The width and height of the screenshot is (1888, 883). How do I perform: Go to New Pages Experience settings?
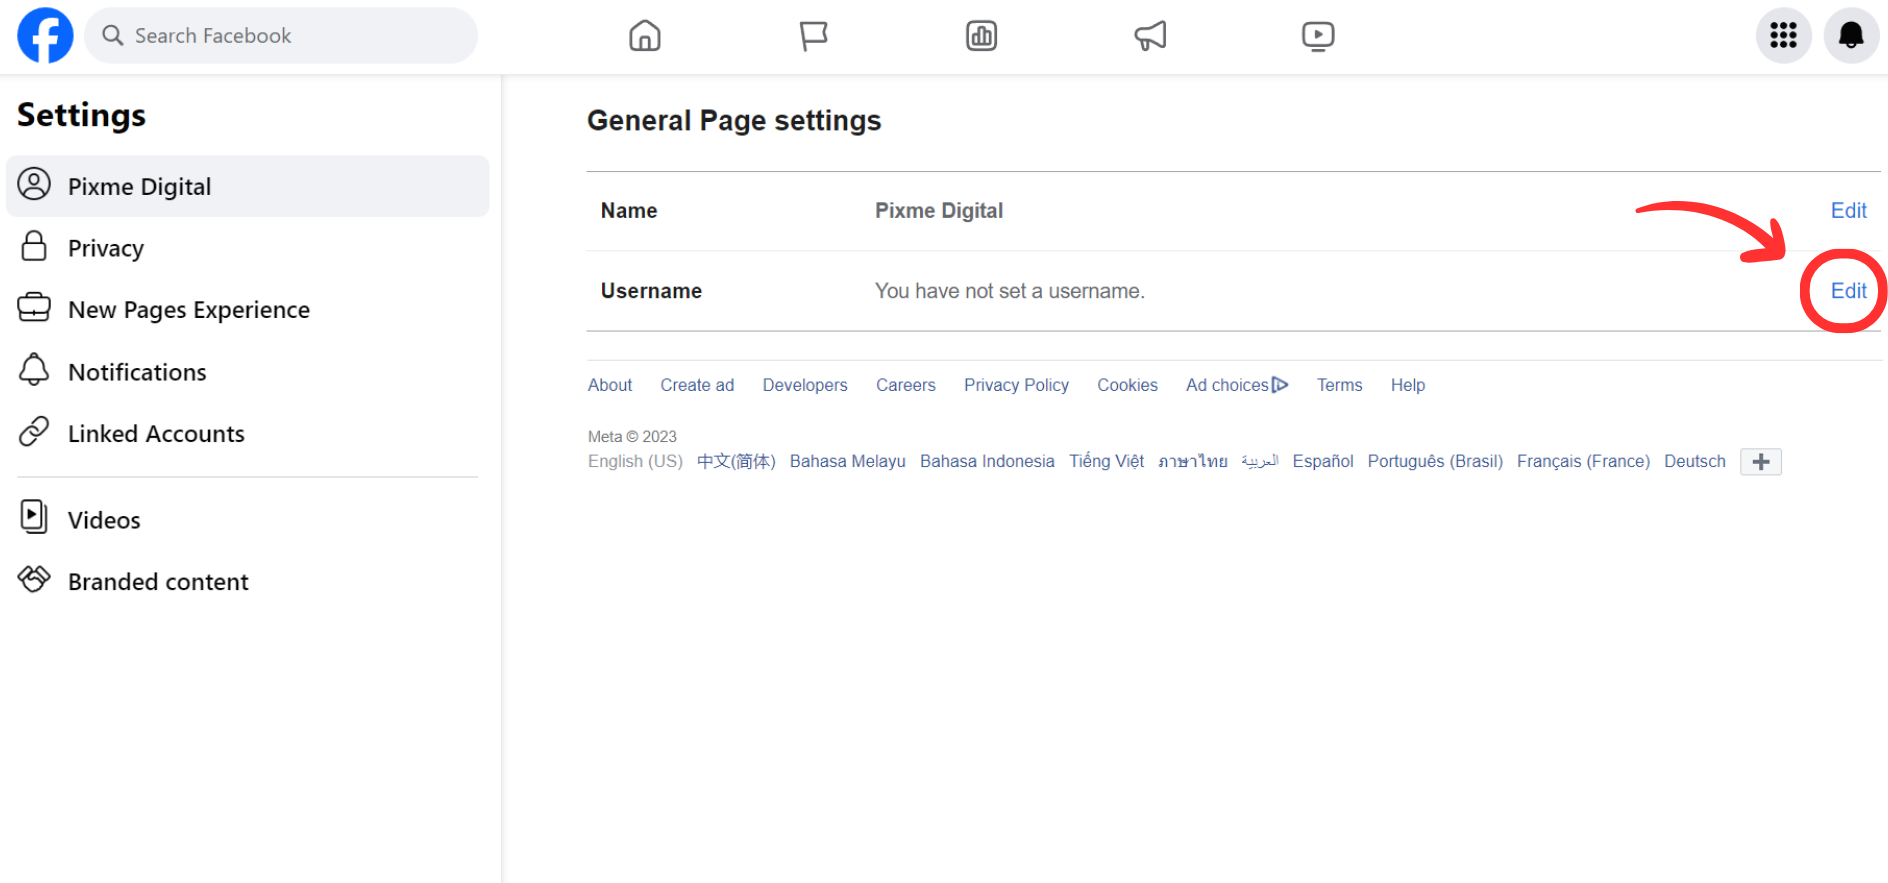coord(188,310)
